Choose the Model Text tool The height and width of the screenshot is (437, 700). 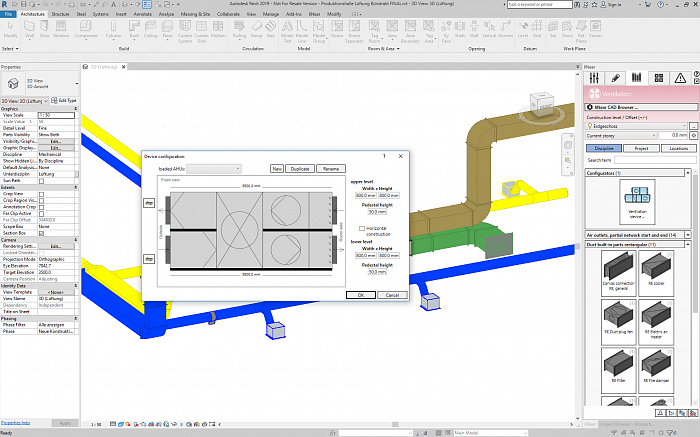[x=287, y=31]
